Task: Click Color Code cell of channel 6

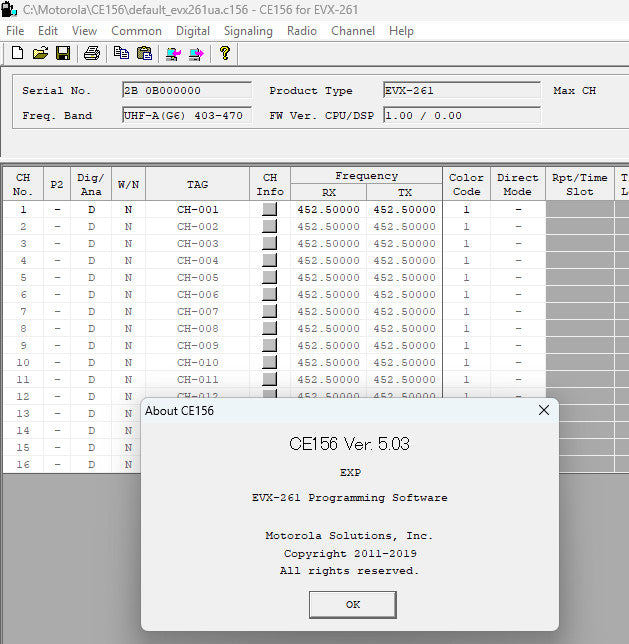Action: click(466, 294)
